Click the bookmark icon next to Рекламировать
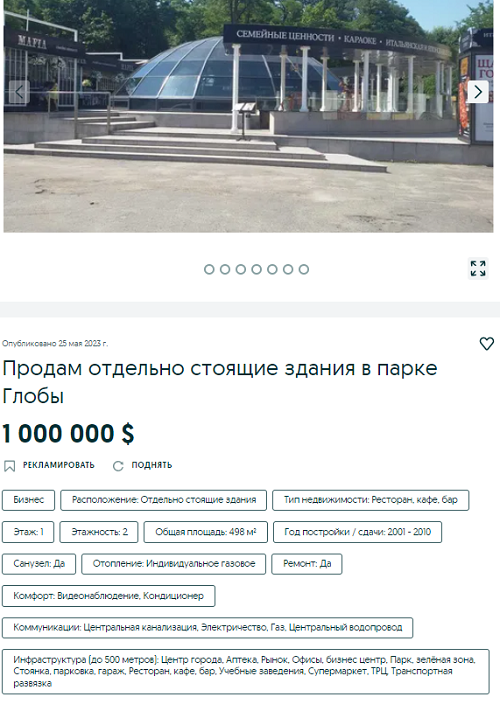Viewport: 500px width, 704px height. point(9,466)
